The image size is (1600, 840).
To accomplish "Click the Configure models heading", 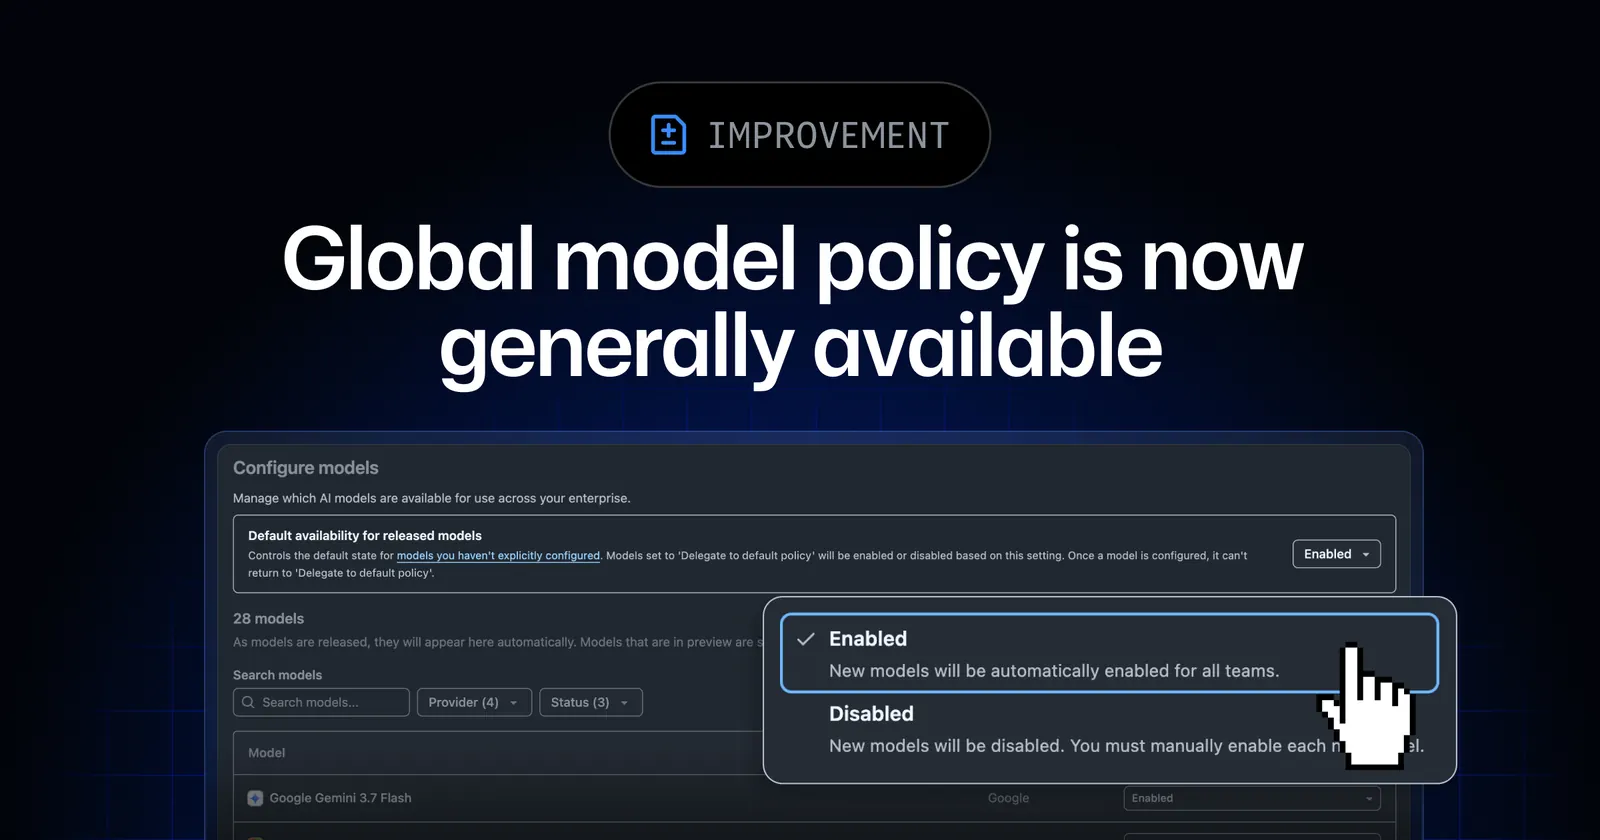I will pos(306,468).
